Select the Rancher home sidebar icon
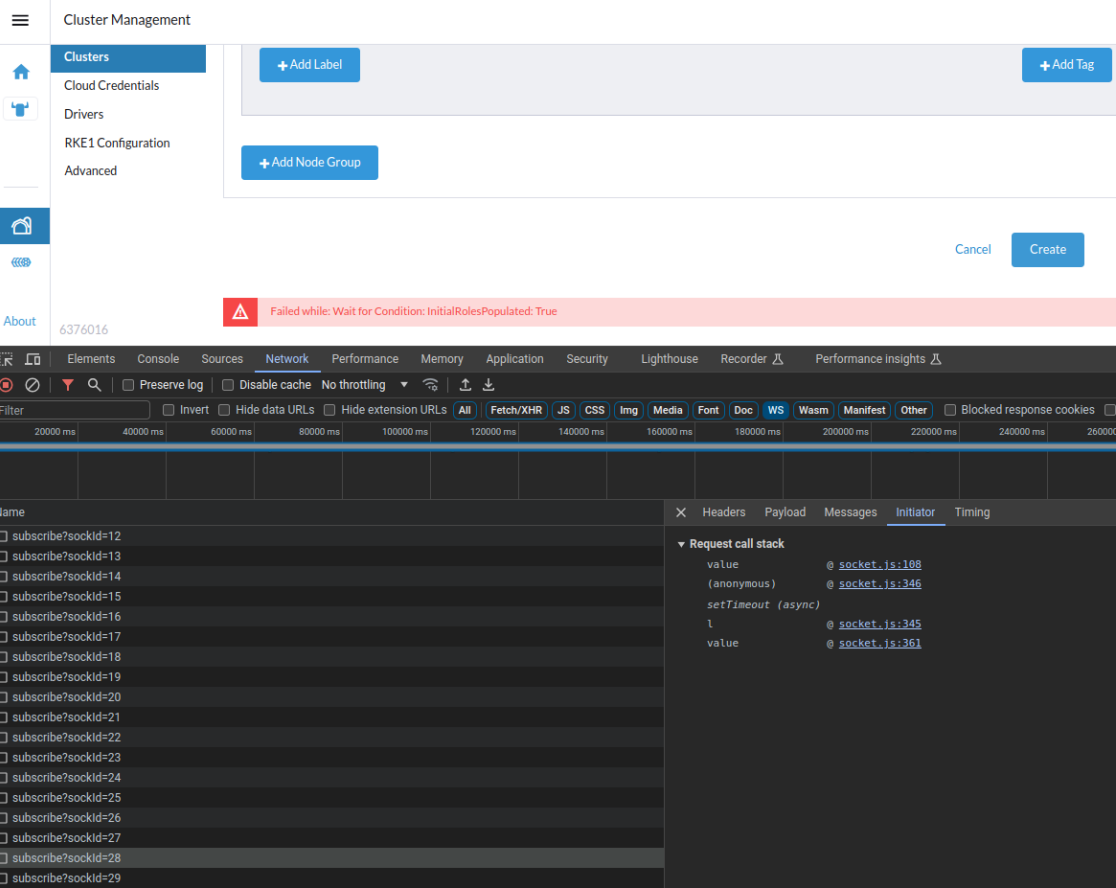 click(x=20, y=72)
